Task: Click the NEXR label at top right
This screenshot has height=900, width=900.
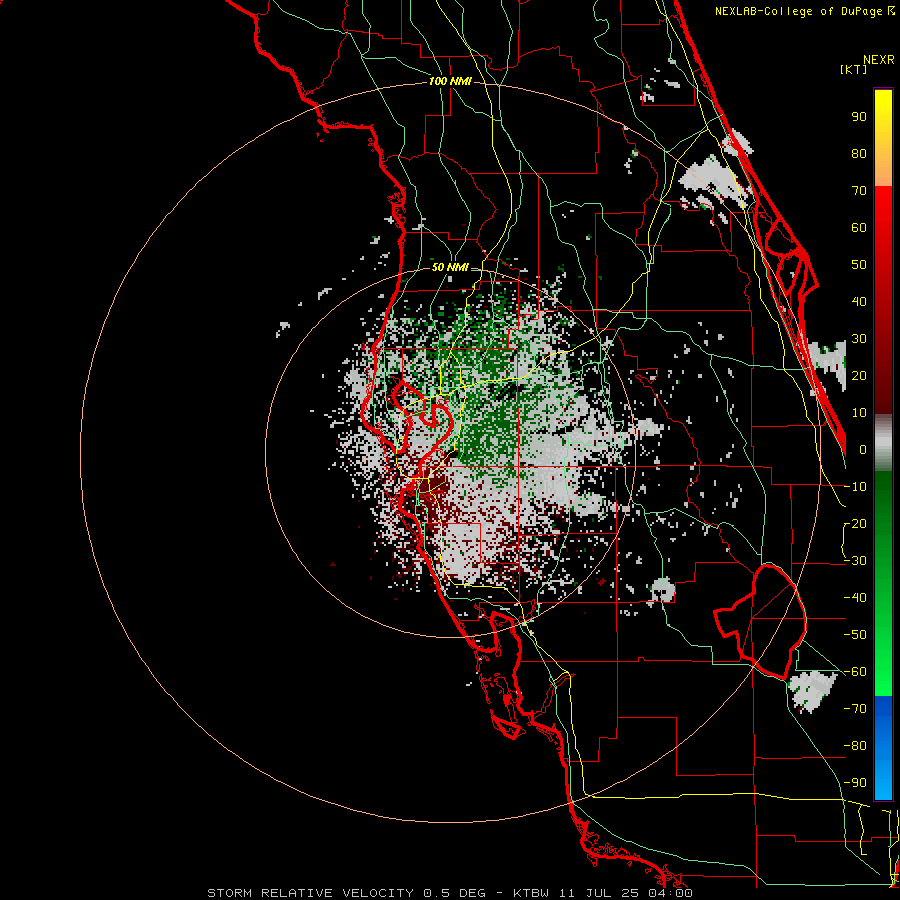Action: click(x=878, y=60)
